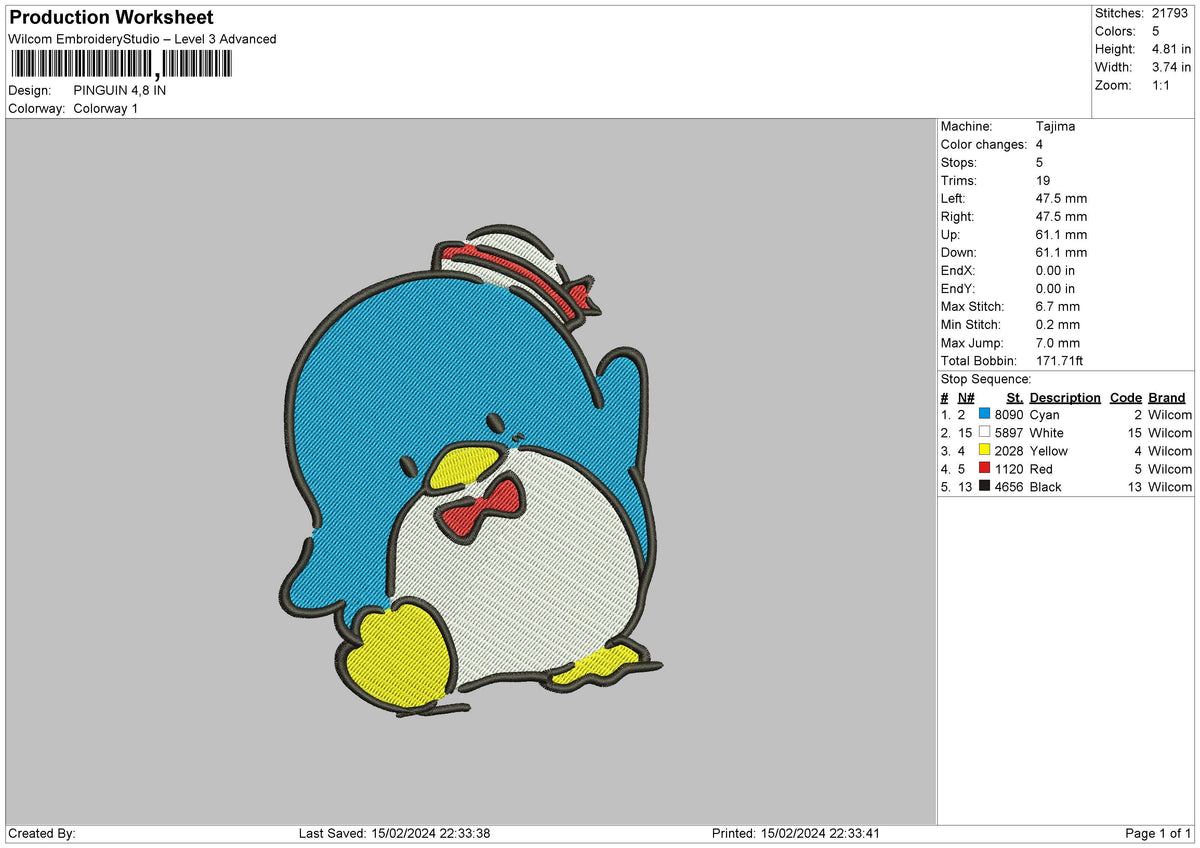Click the Cyan stitch count 8090
Screen dimensions: 1200x848
pyautogui.click(x=1009, y=414)
